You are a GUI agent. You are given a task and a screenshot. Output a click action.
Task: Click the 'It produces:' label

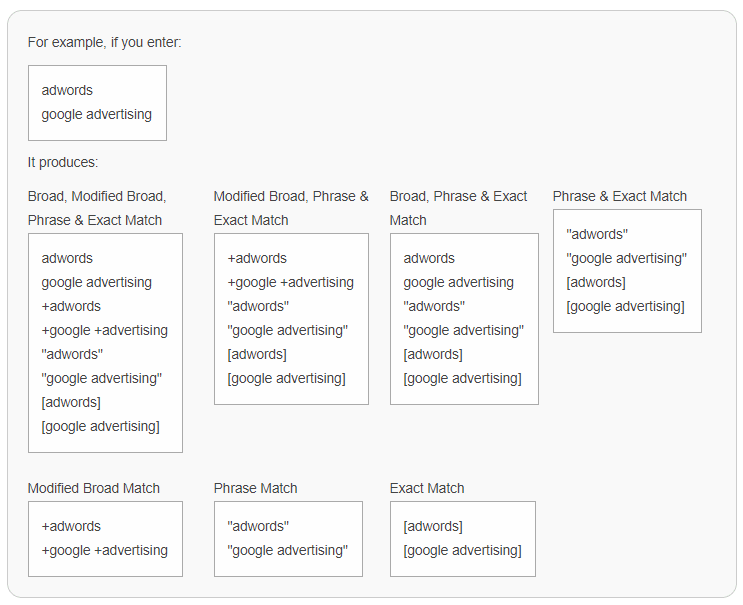click(x=63, y=163)
